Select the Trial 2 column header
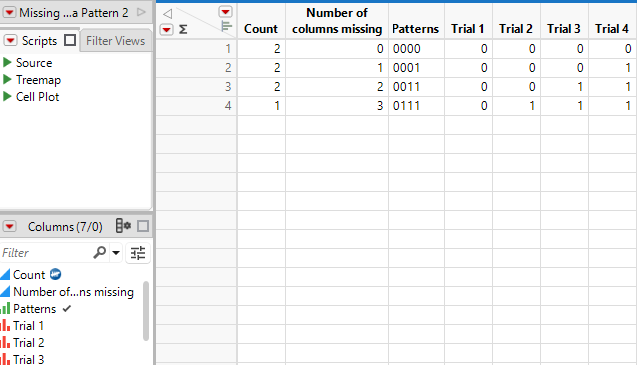Screen dimensions: 637x365 click(x=516, y=29)
